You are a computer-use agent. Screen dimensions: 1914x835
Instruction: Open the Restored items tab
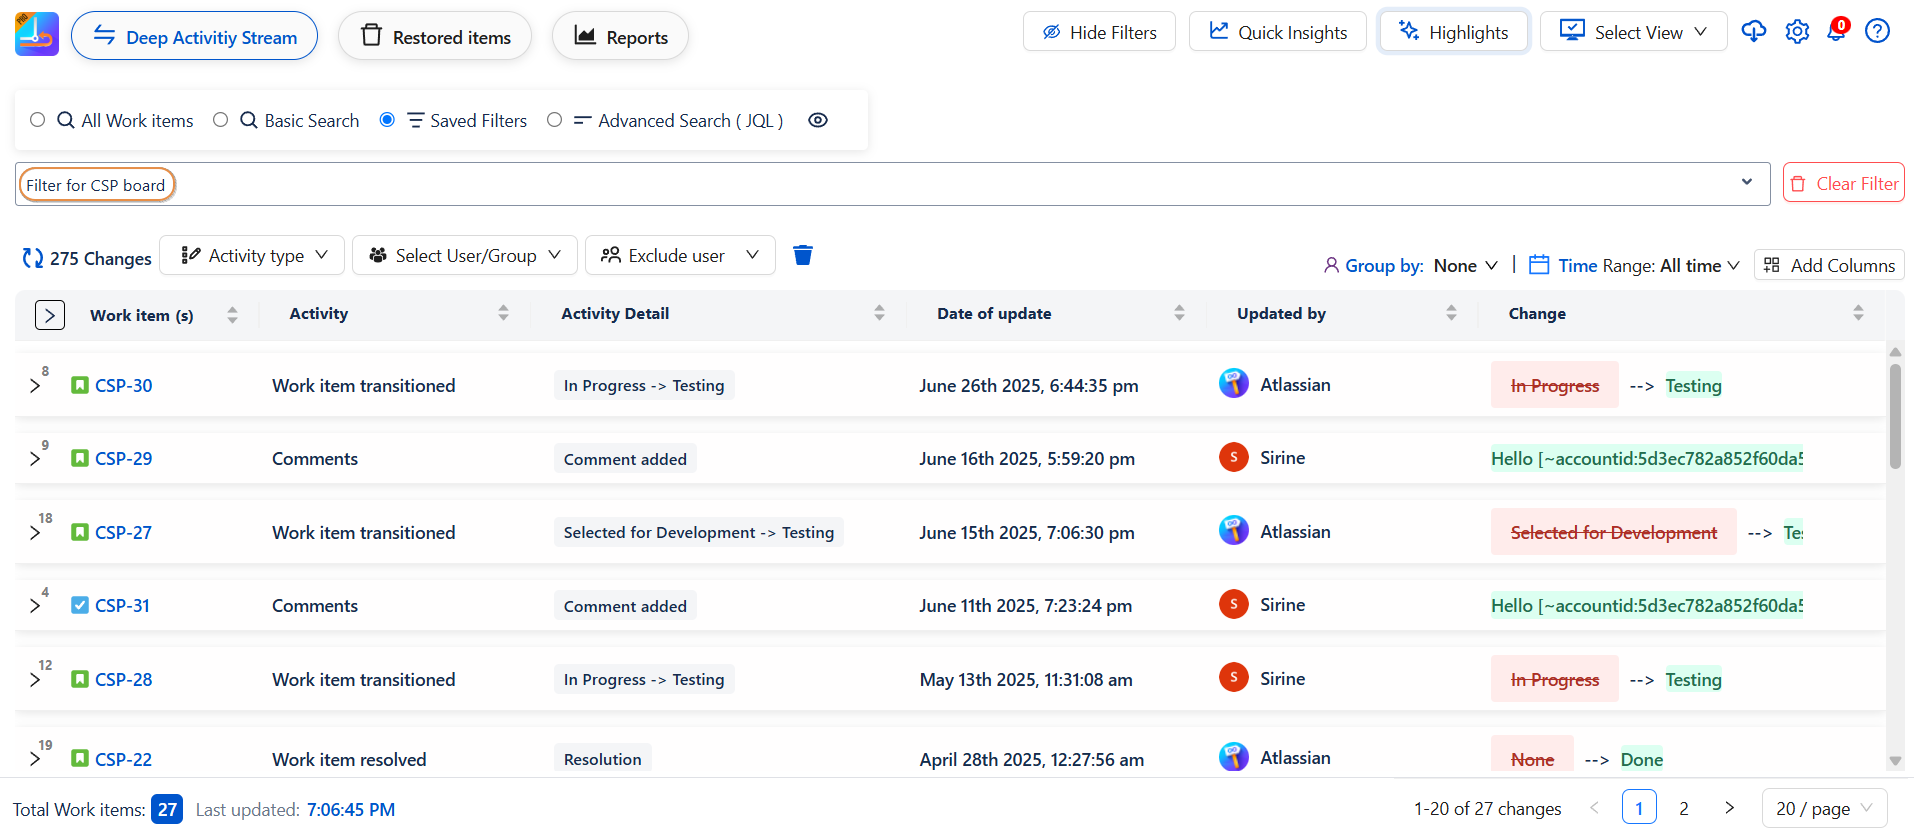[x=435, y=37]
